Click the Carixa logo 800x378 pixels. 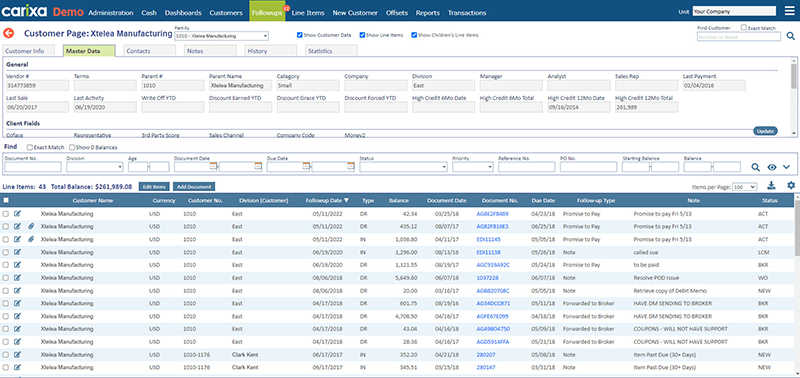point(24,11)
